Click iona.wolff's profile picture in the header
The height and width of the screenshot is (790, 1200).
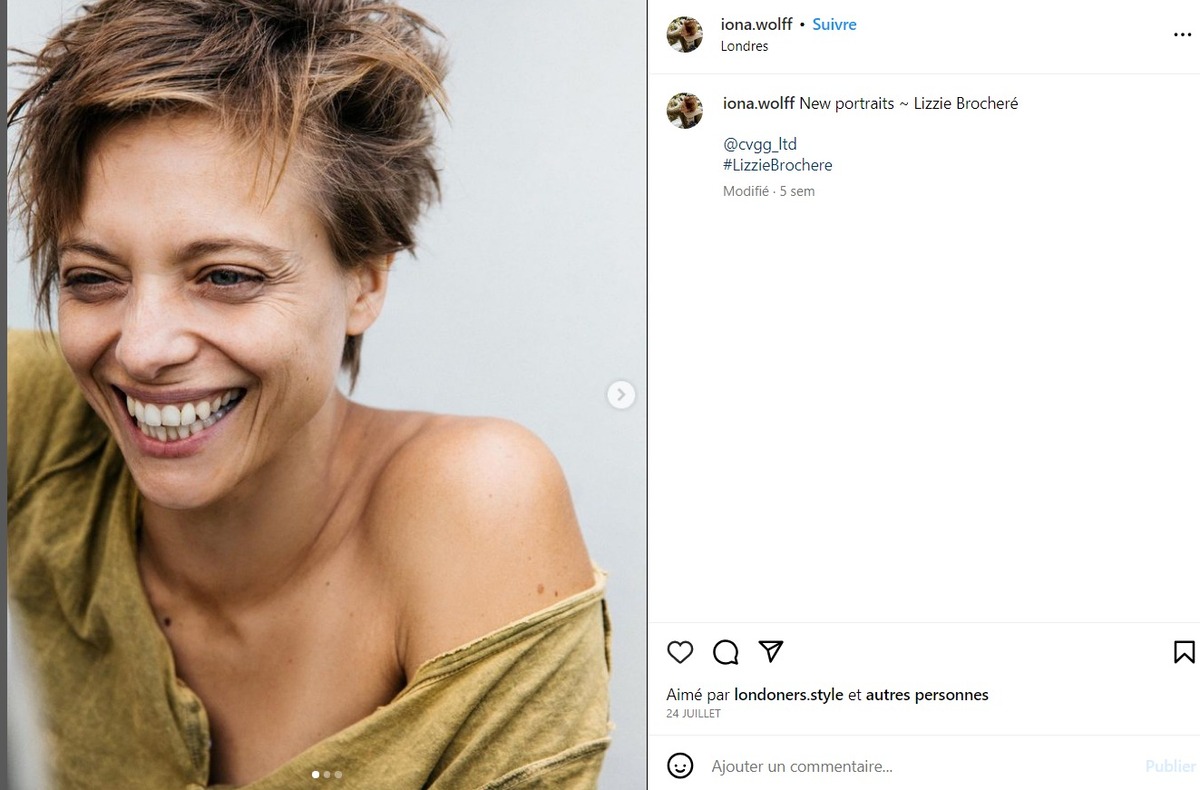685,34
